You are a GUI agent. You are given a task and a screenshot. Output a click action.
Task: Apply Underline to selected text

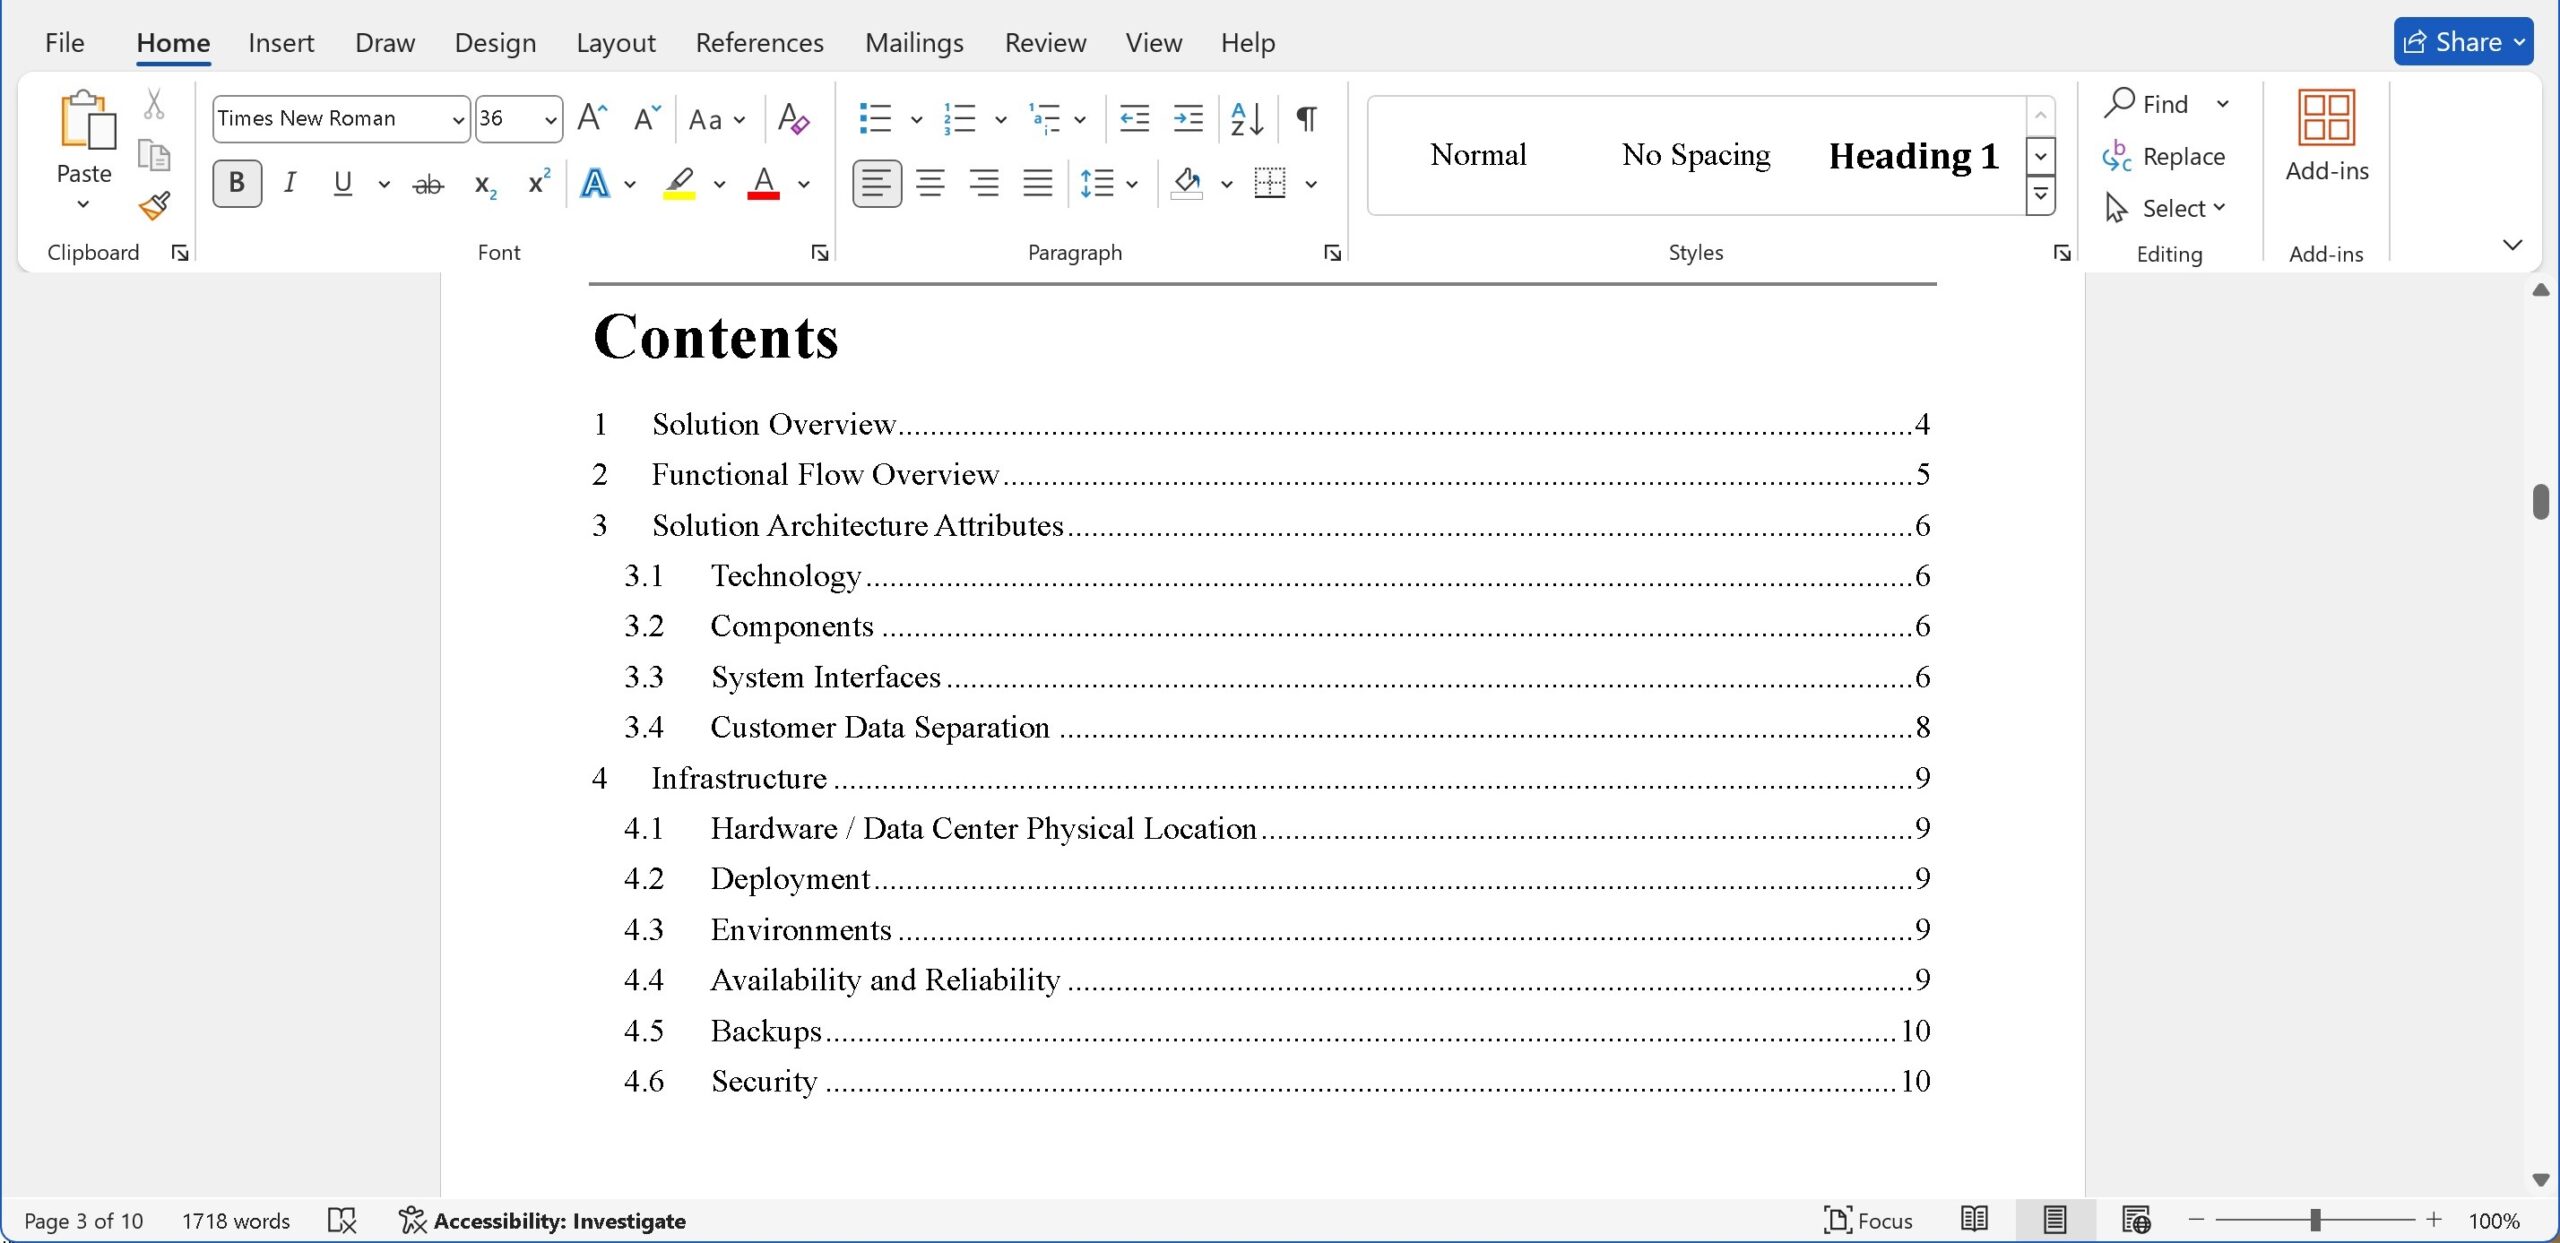(x=344, y=181)
